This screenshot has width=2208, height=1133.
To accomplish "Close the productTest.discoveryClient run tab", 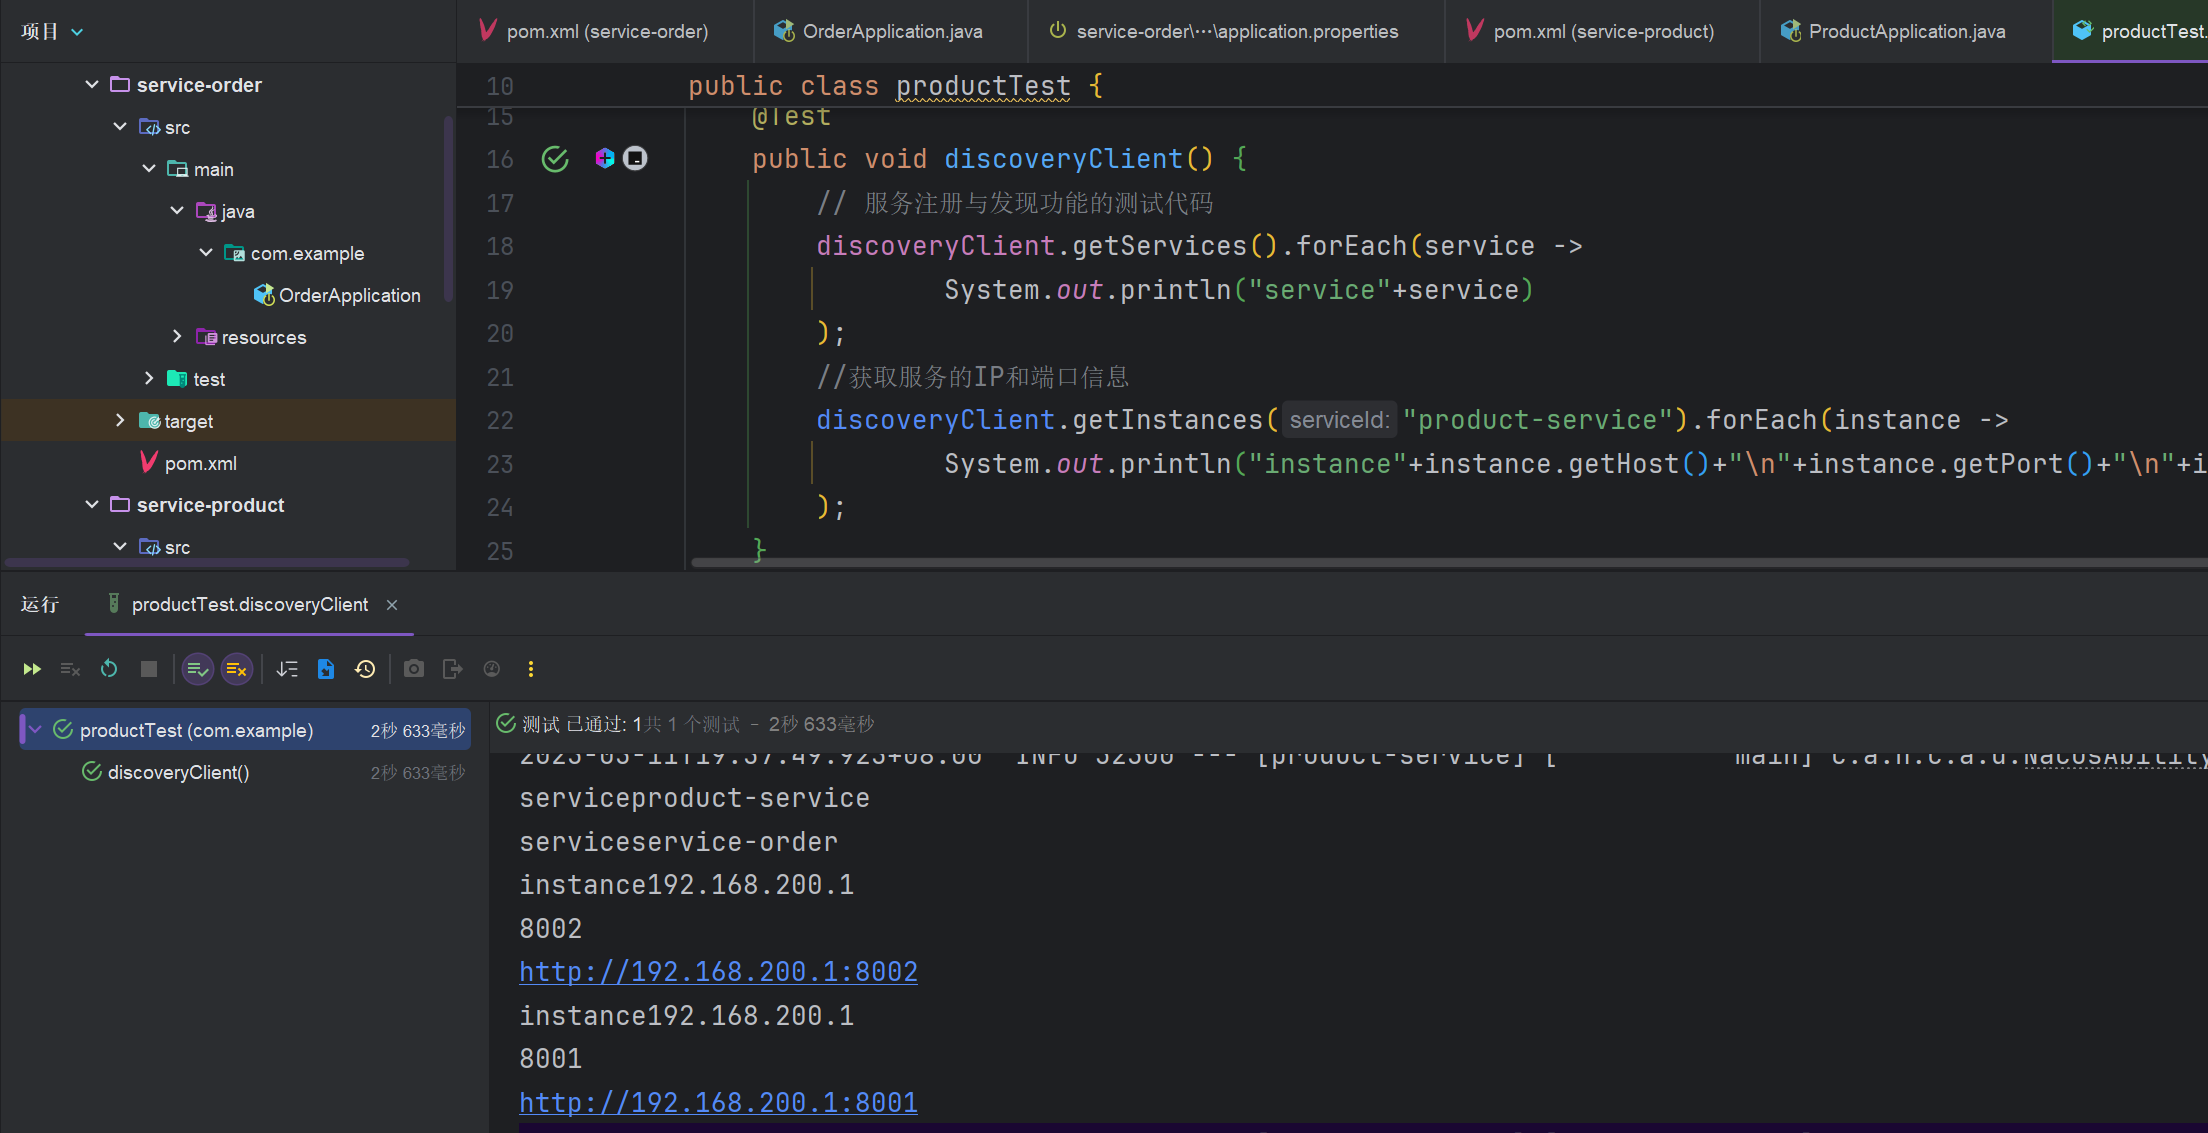I will point(392,605).
